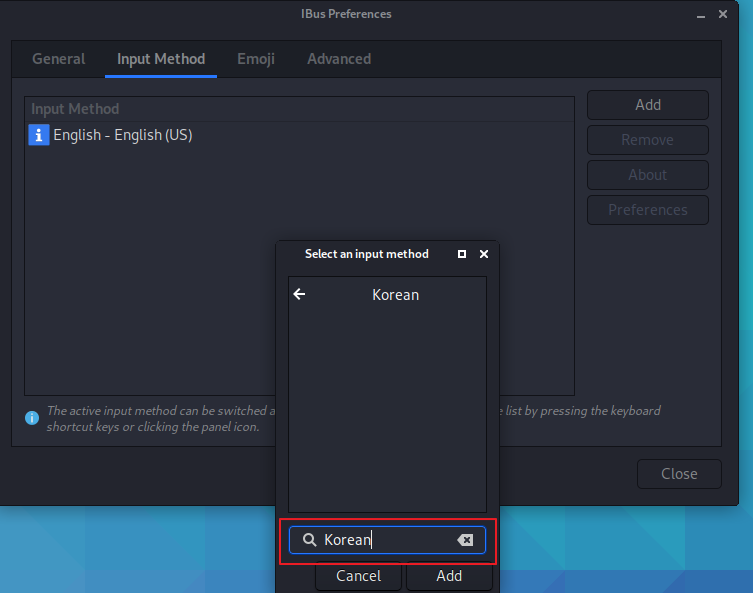Clear the Korean search text
753x593 pixels.
(x=465, y=540)
